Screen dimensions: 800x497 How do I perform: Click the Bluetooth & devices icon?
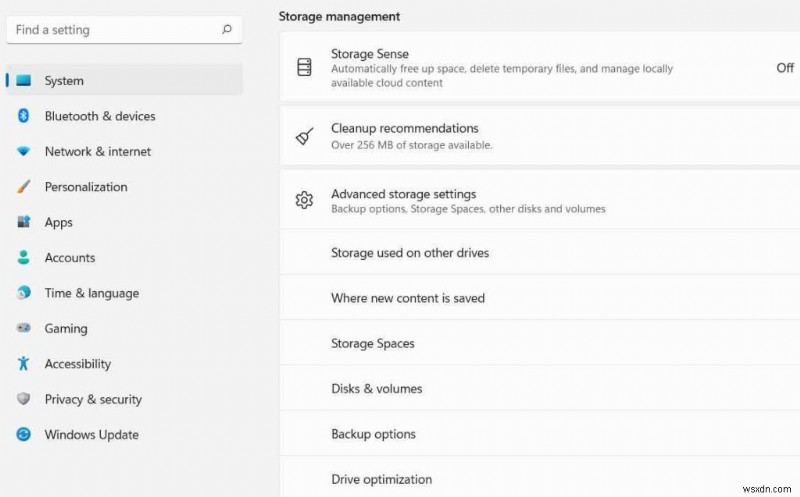click(x=24, y=116)
